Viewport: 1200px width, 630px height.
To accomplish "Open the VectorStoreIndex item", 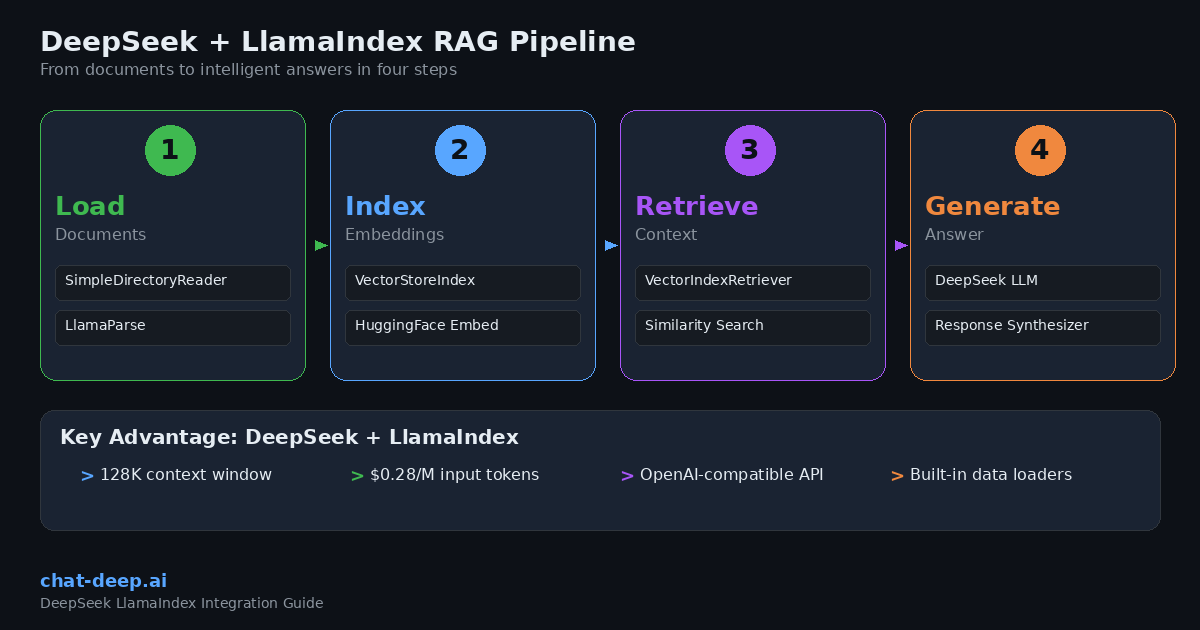I will coord(462,283).
